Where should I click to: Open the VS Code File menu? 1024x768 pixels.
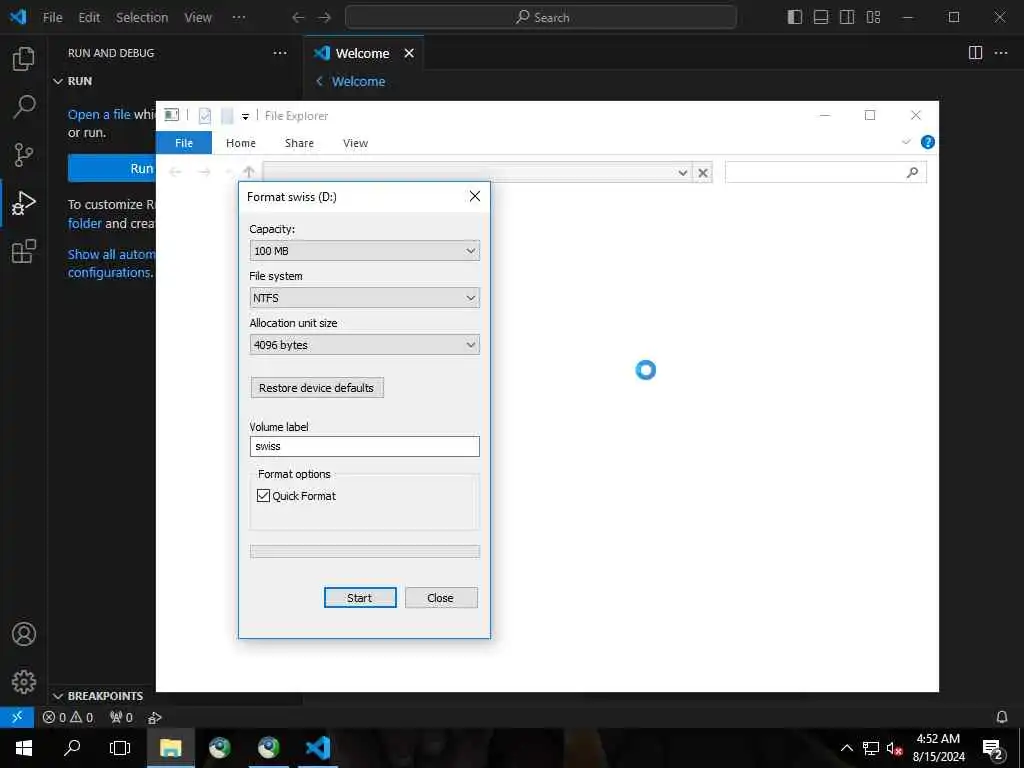(52, 18)
